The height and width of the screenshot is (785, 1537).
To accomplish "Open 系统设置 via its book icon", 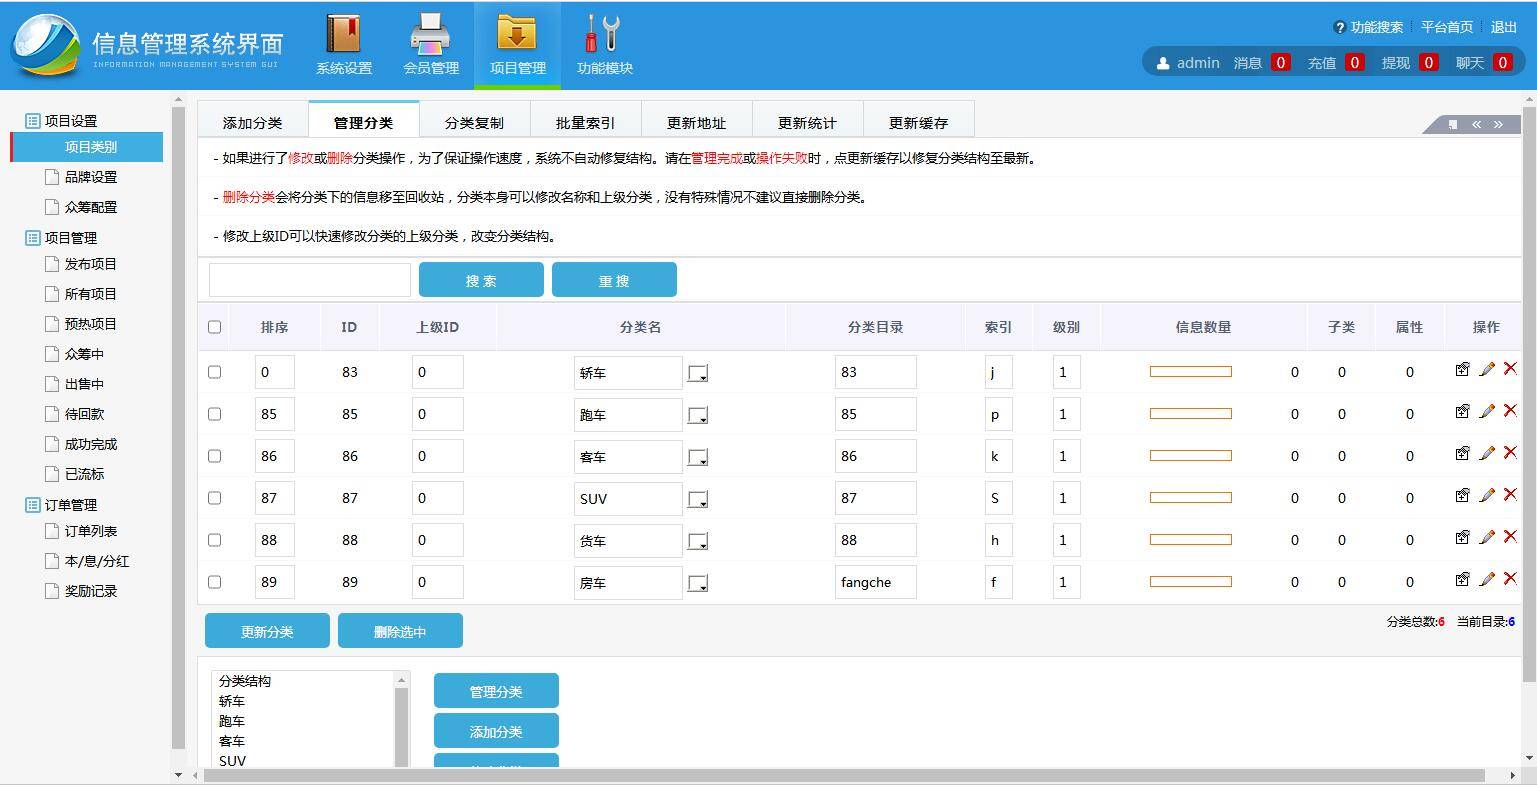I will [344, 33].
